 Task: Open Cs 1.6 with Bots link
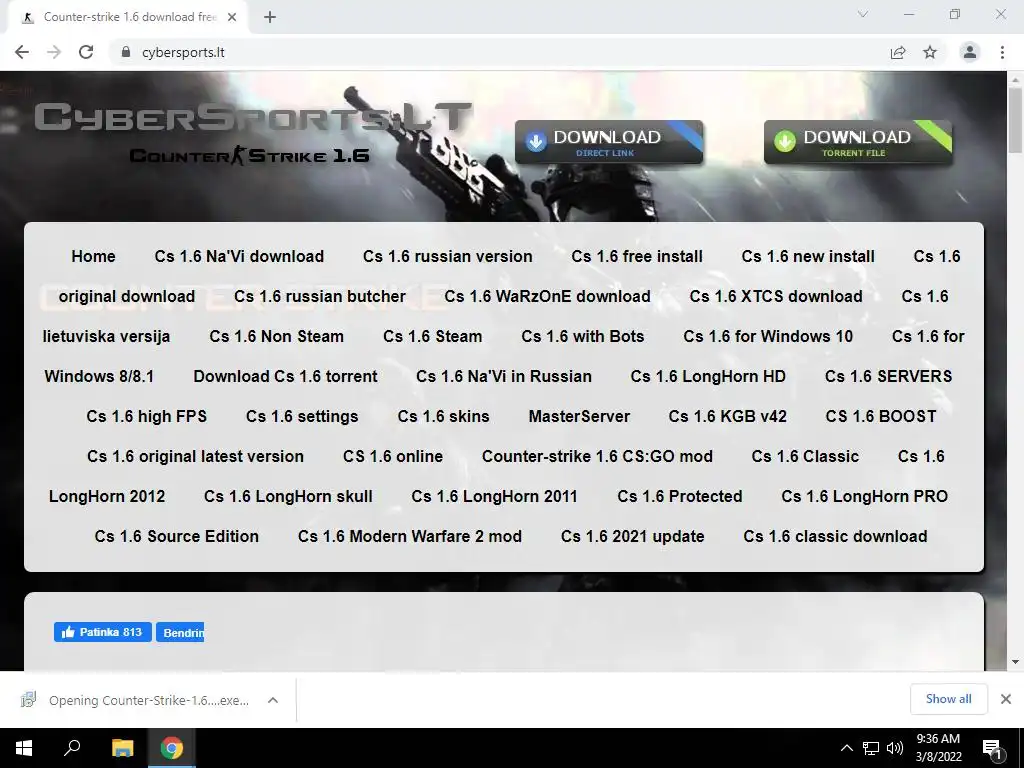pos(583,336)
